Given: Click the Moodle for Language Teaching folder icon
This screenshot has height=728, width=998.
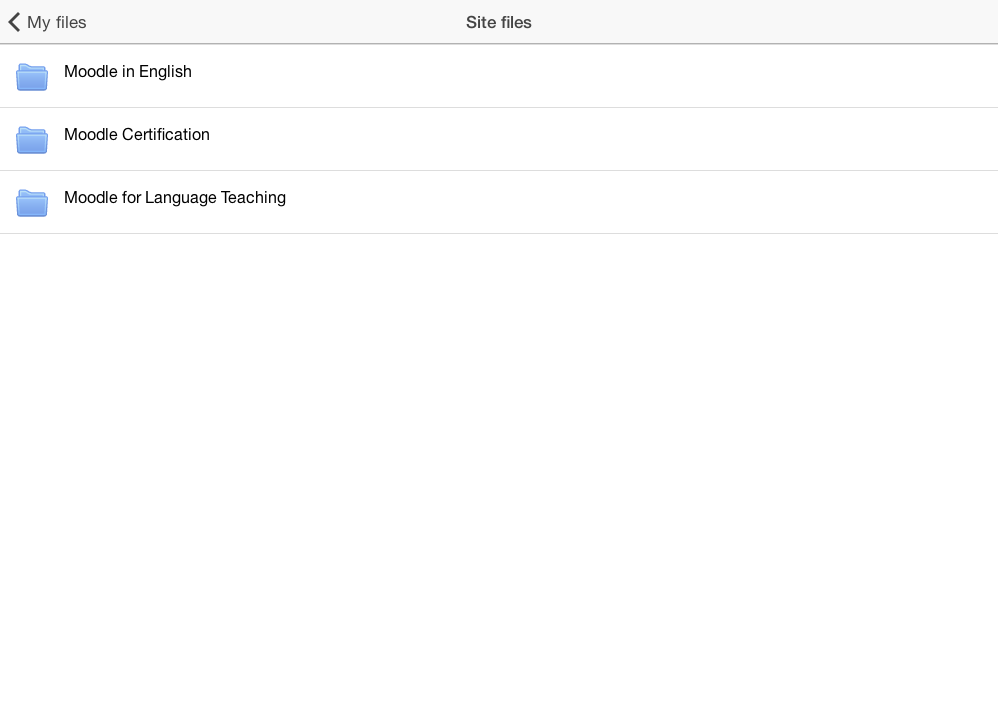Looking at the screenshot, I should pyautogui.click(x=32, y=203).
